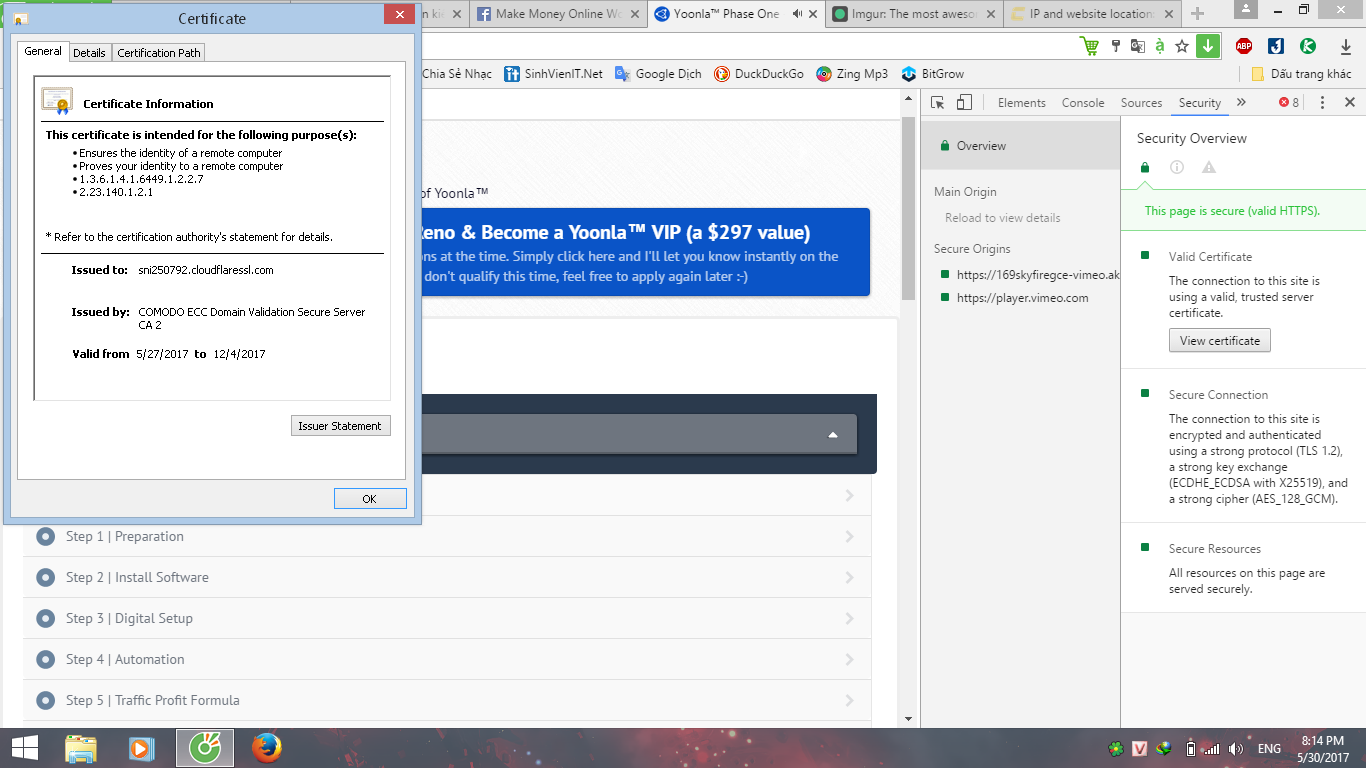Switch to the Certification Path tab
Screen dimensions: 1366x768
(159, 53)
